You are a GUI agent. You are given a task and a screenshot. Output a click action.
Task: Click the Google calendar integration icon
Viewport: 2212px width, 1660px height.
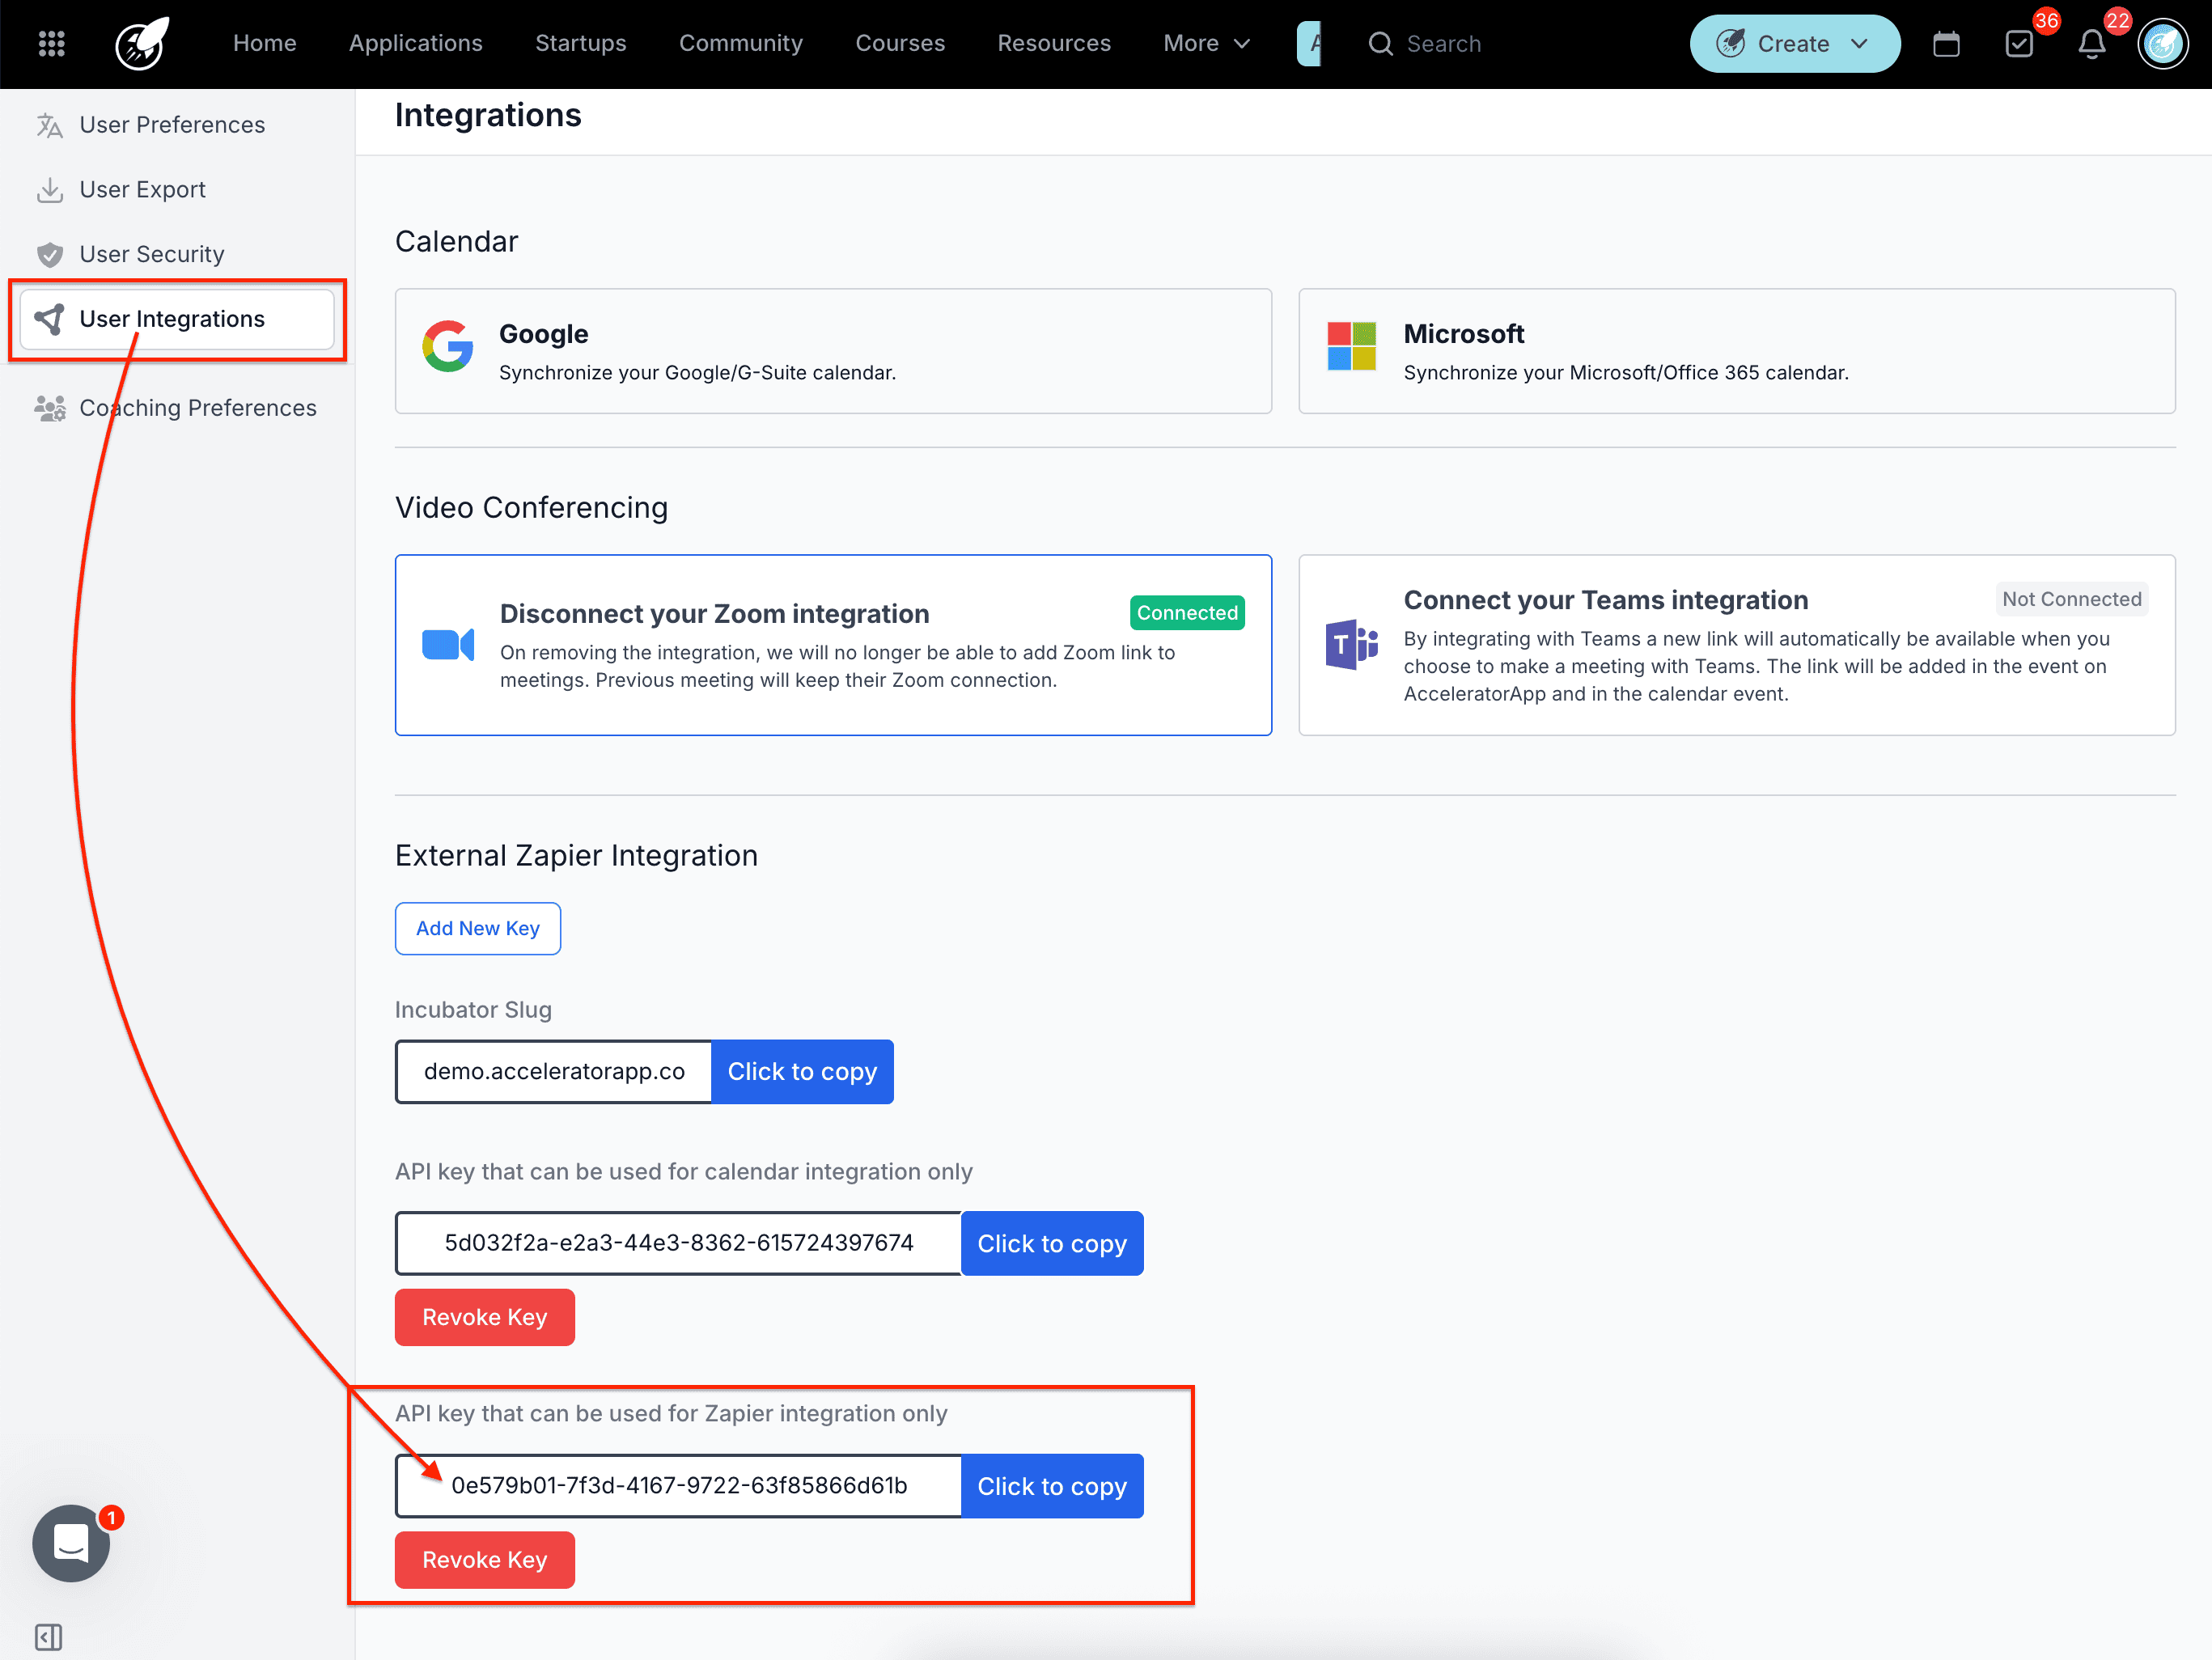coord(448,348)
